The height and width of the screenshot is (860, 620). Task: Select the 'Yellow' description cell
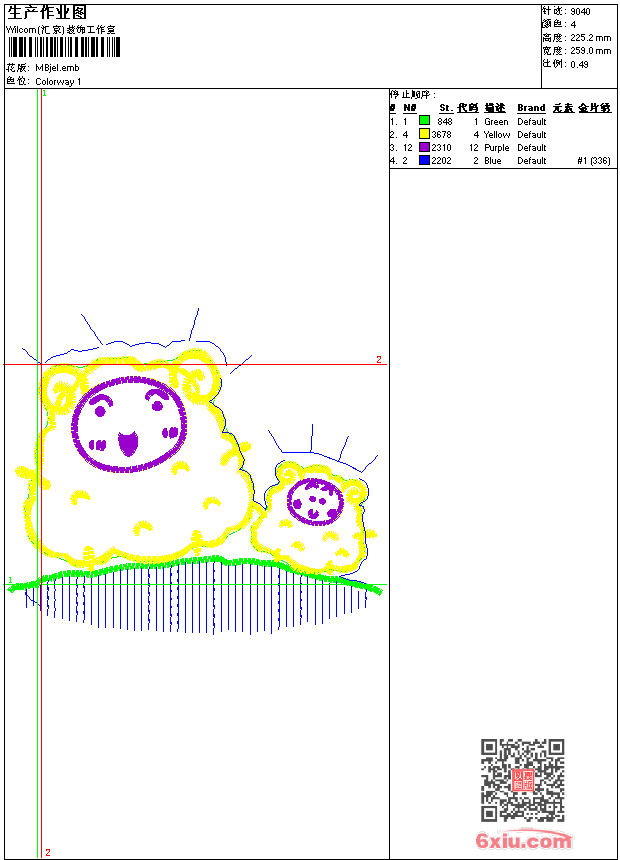(497, 134)
